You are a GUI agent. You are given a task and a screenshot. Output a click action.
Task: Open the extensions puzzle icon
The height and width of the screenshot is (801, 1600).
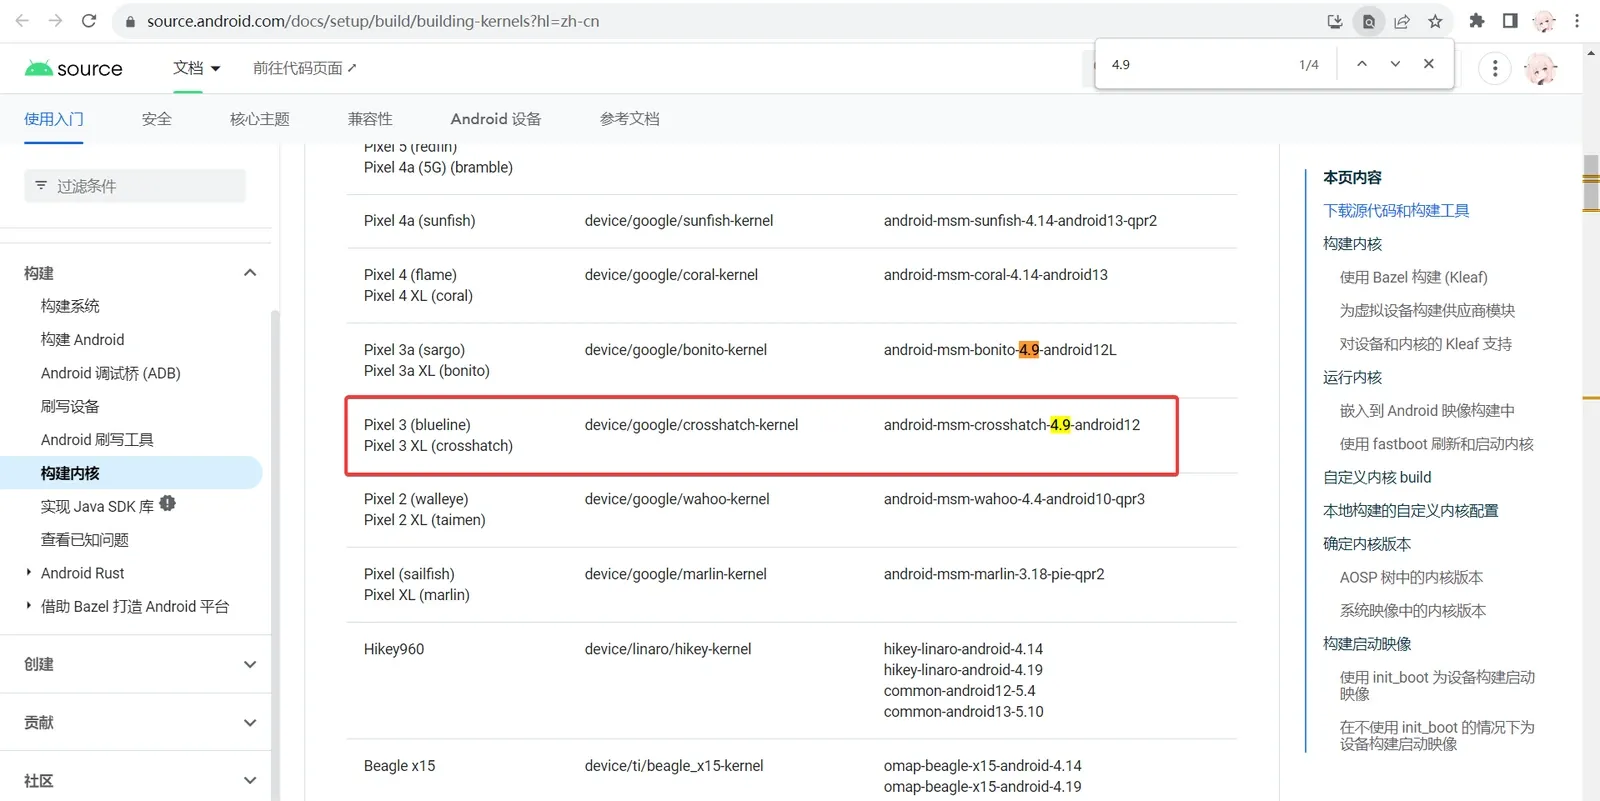pyautogui.click(x=1476, y=21)
